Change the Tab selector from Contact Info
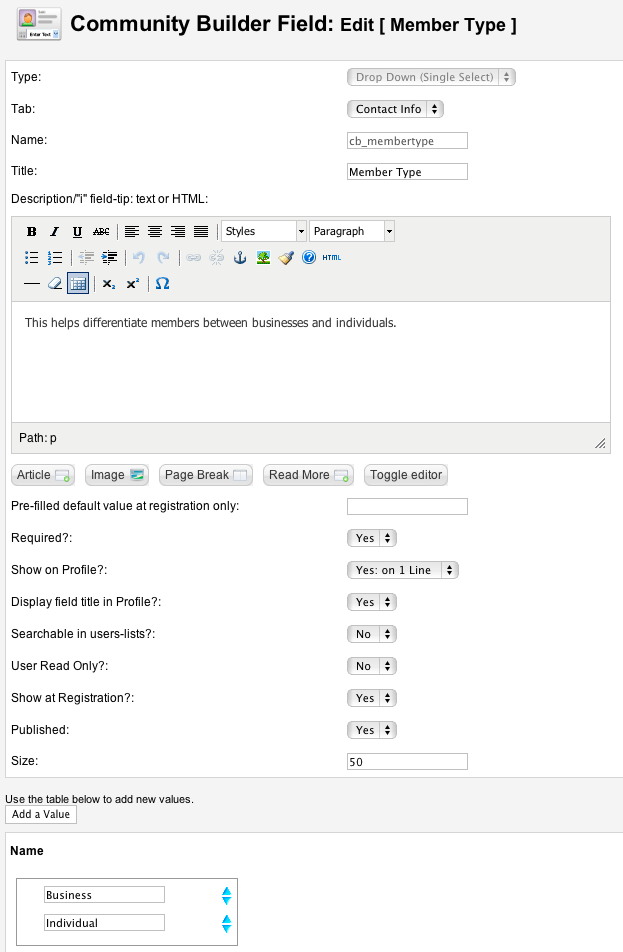 [395, 109]
